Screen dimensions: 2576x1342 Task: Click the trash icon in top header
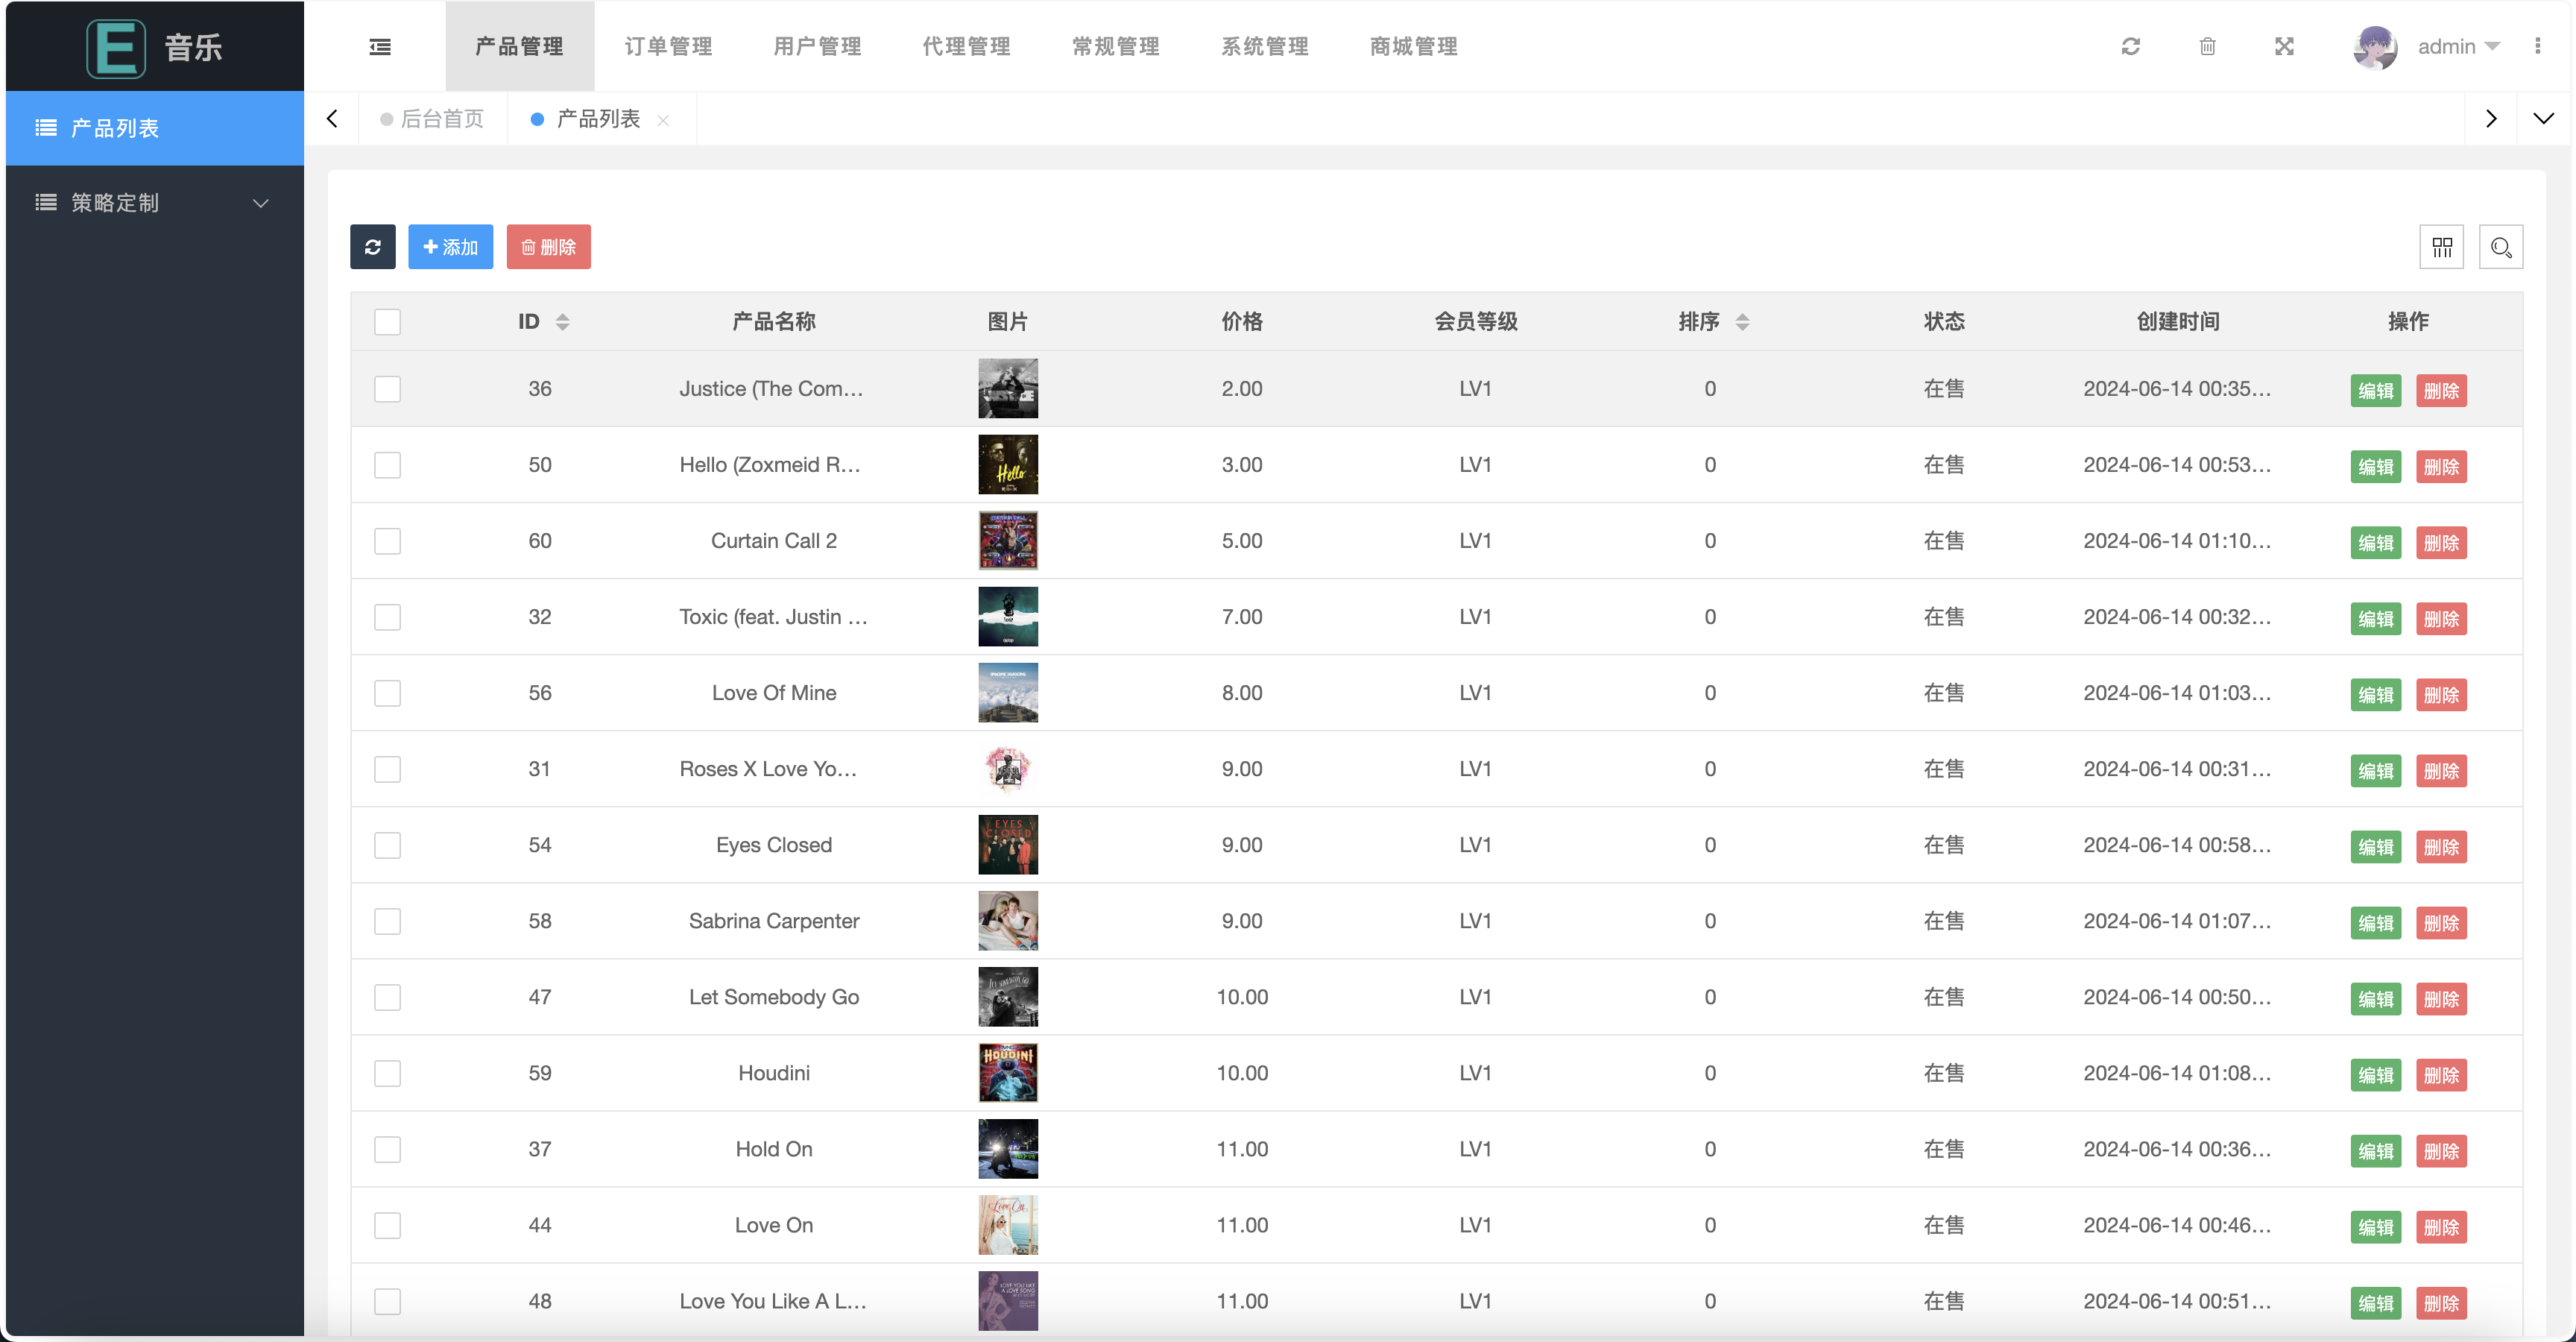(x=2208, y=47)
